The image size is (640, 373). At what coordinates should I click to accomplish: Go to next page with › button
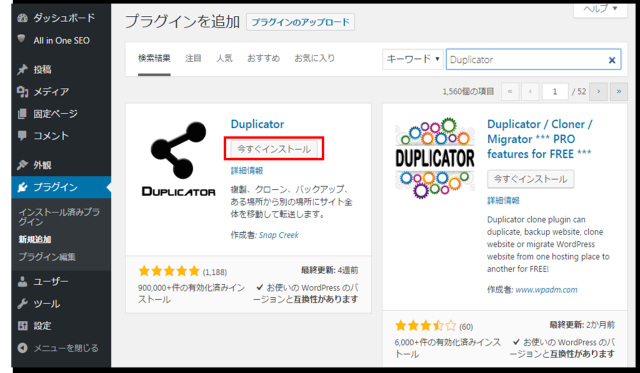click(599, 91)
